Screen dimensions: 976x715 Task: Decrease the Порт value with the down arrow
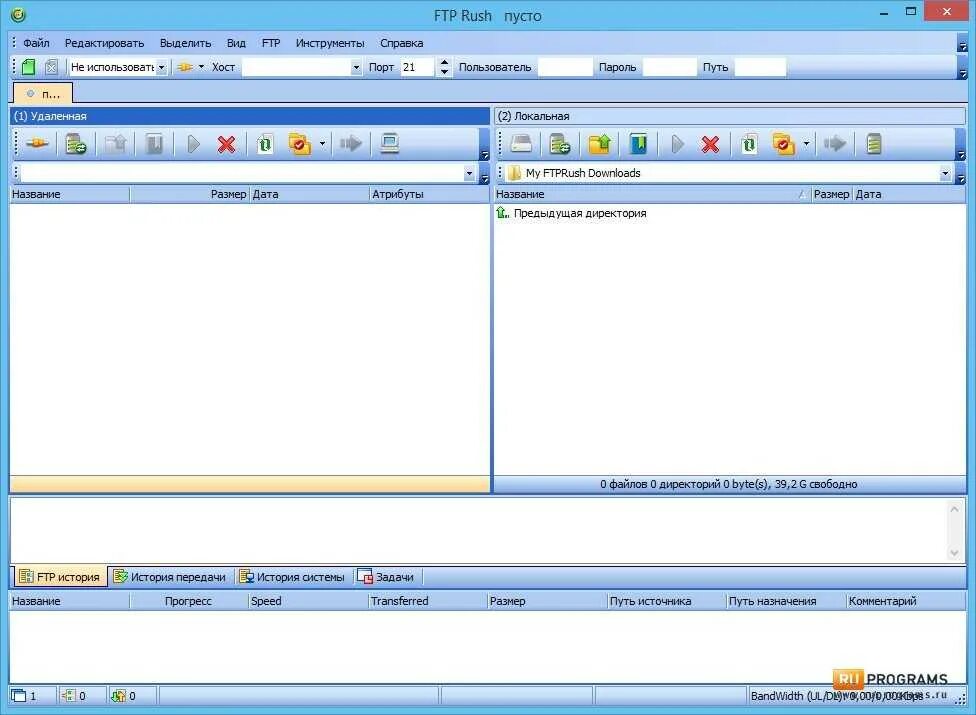pyautogui.click(x=444, y=72)
